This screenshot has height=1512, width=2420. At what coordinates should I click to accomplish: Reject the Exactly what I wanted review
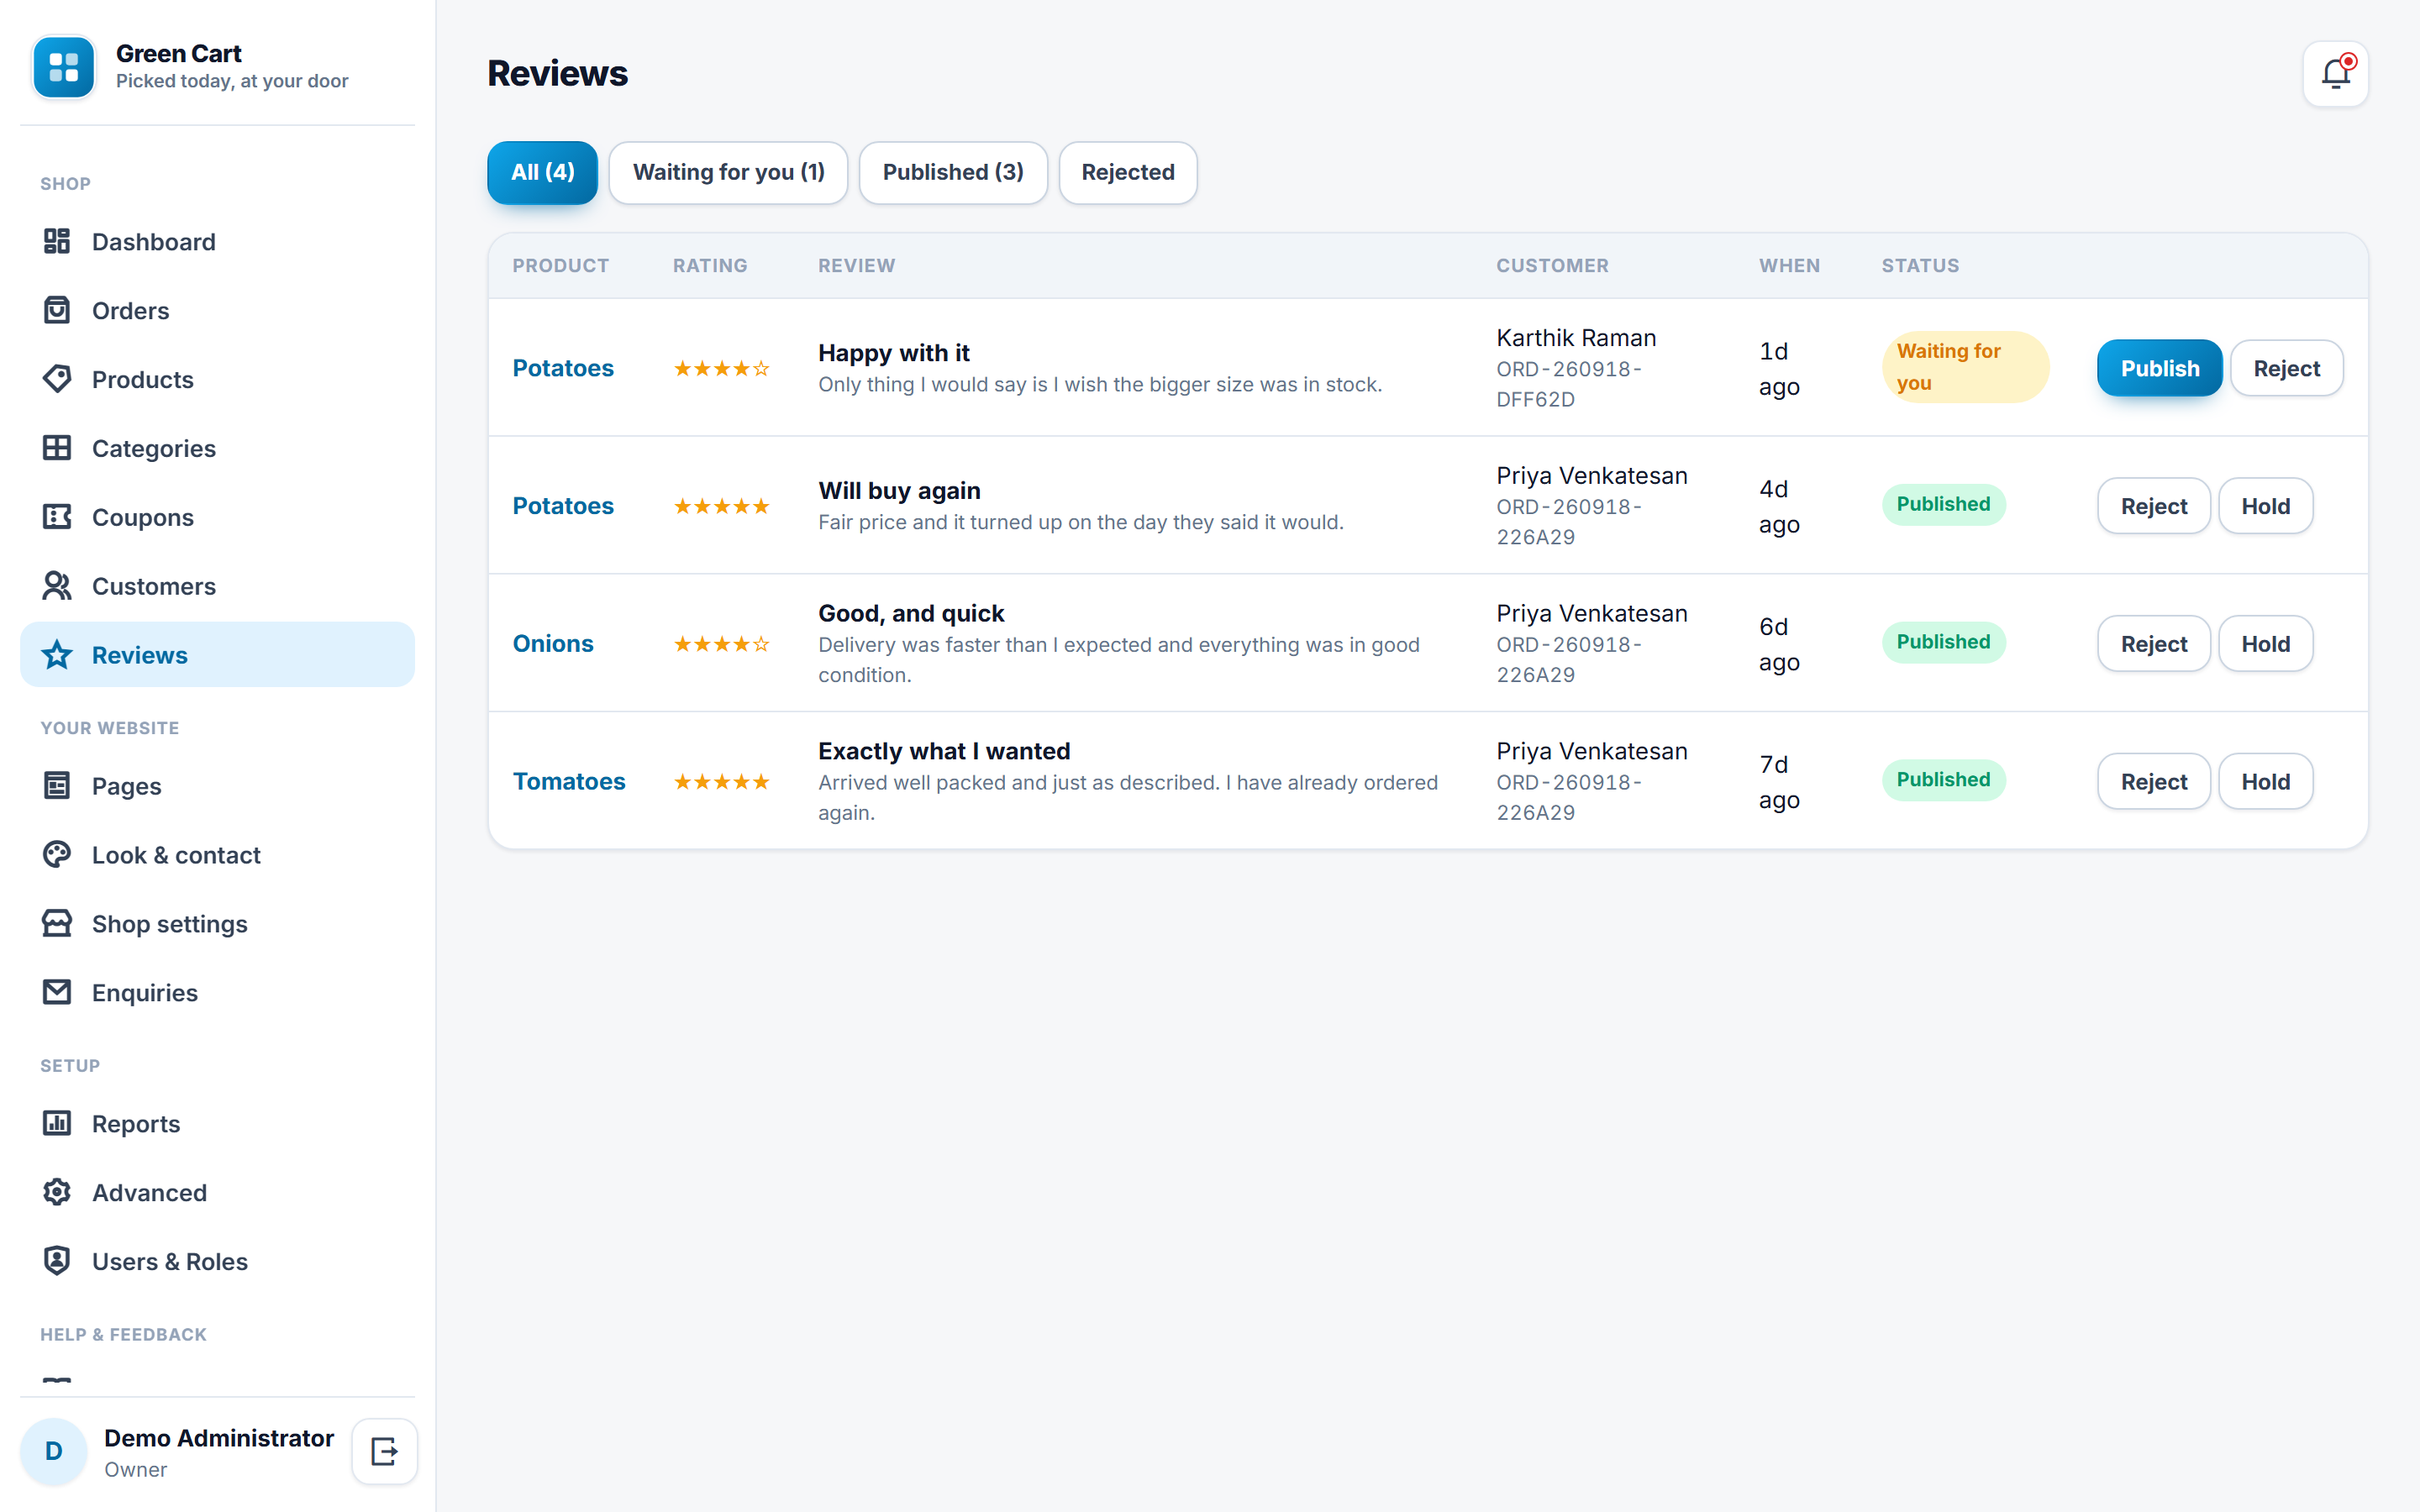[2153, 782]
